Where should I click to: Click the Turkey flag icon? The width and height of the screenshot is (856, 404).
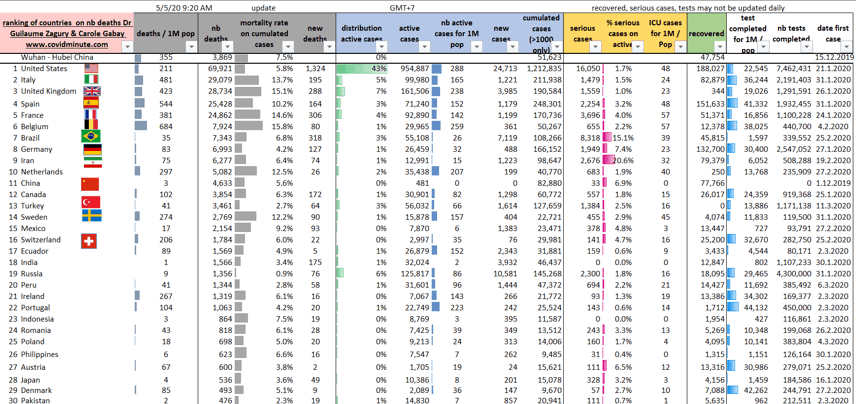pyautogui.click(x=91, y=203)
